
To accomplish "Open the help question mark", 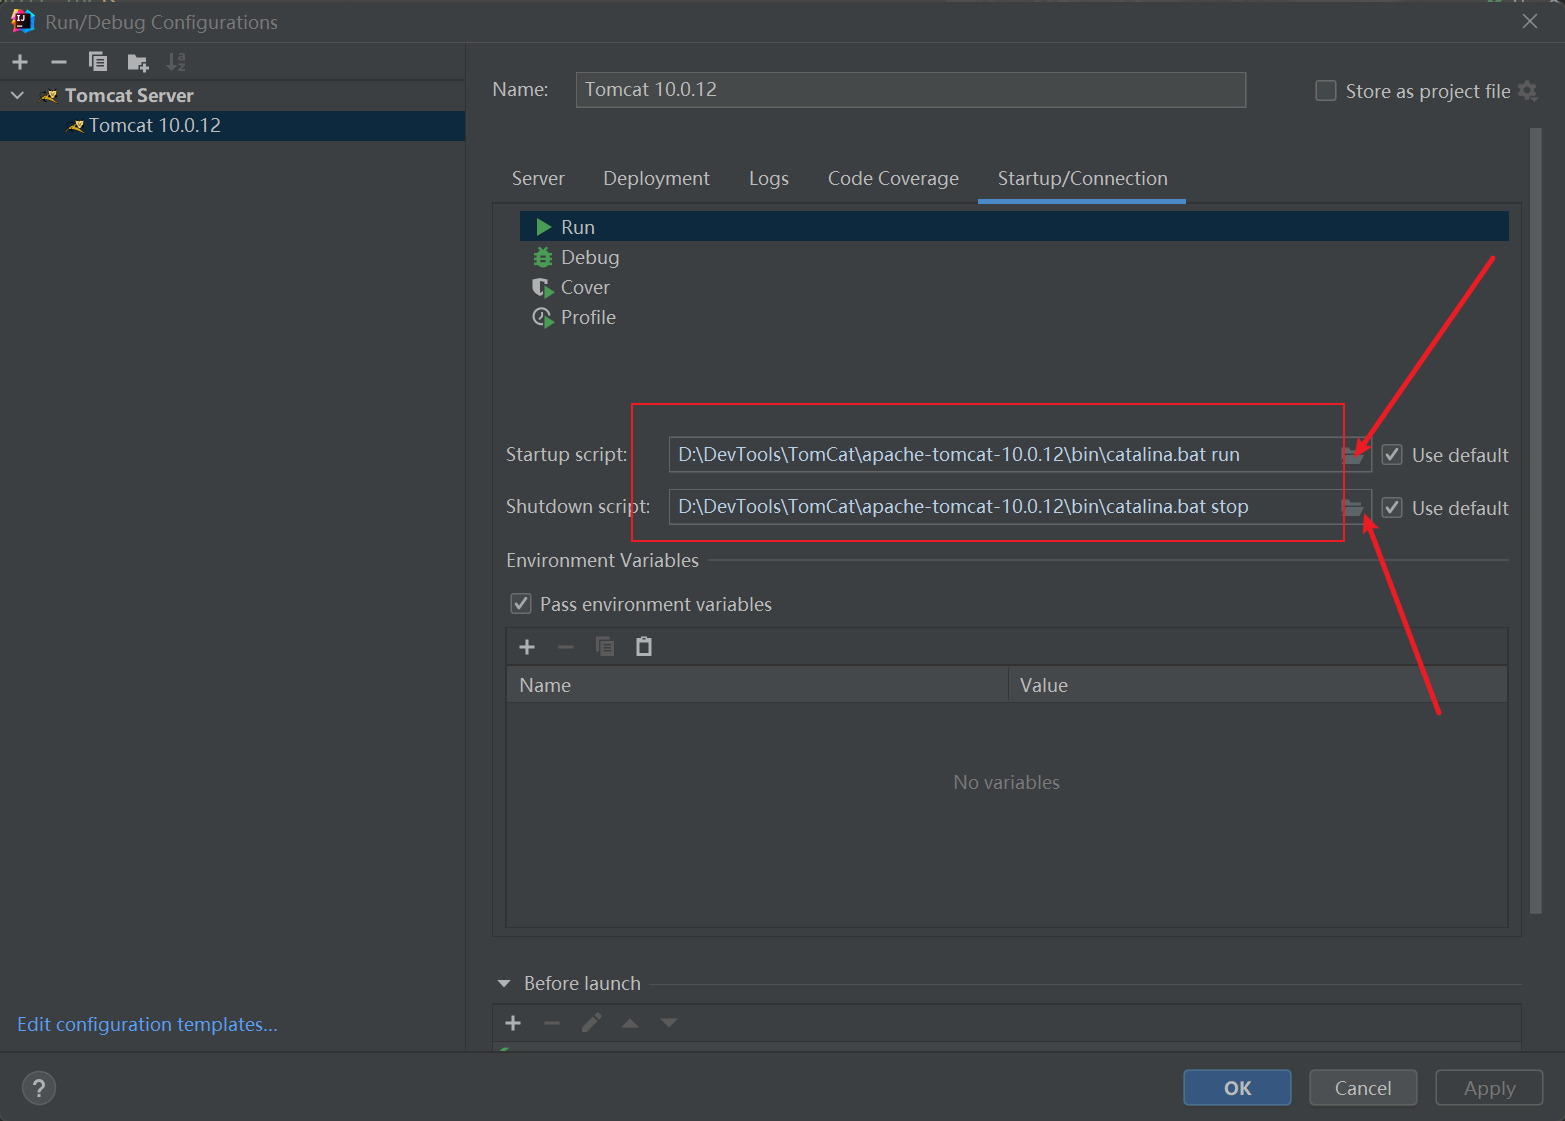I will [x=39, y=1088].
